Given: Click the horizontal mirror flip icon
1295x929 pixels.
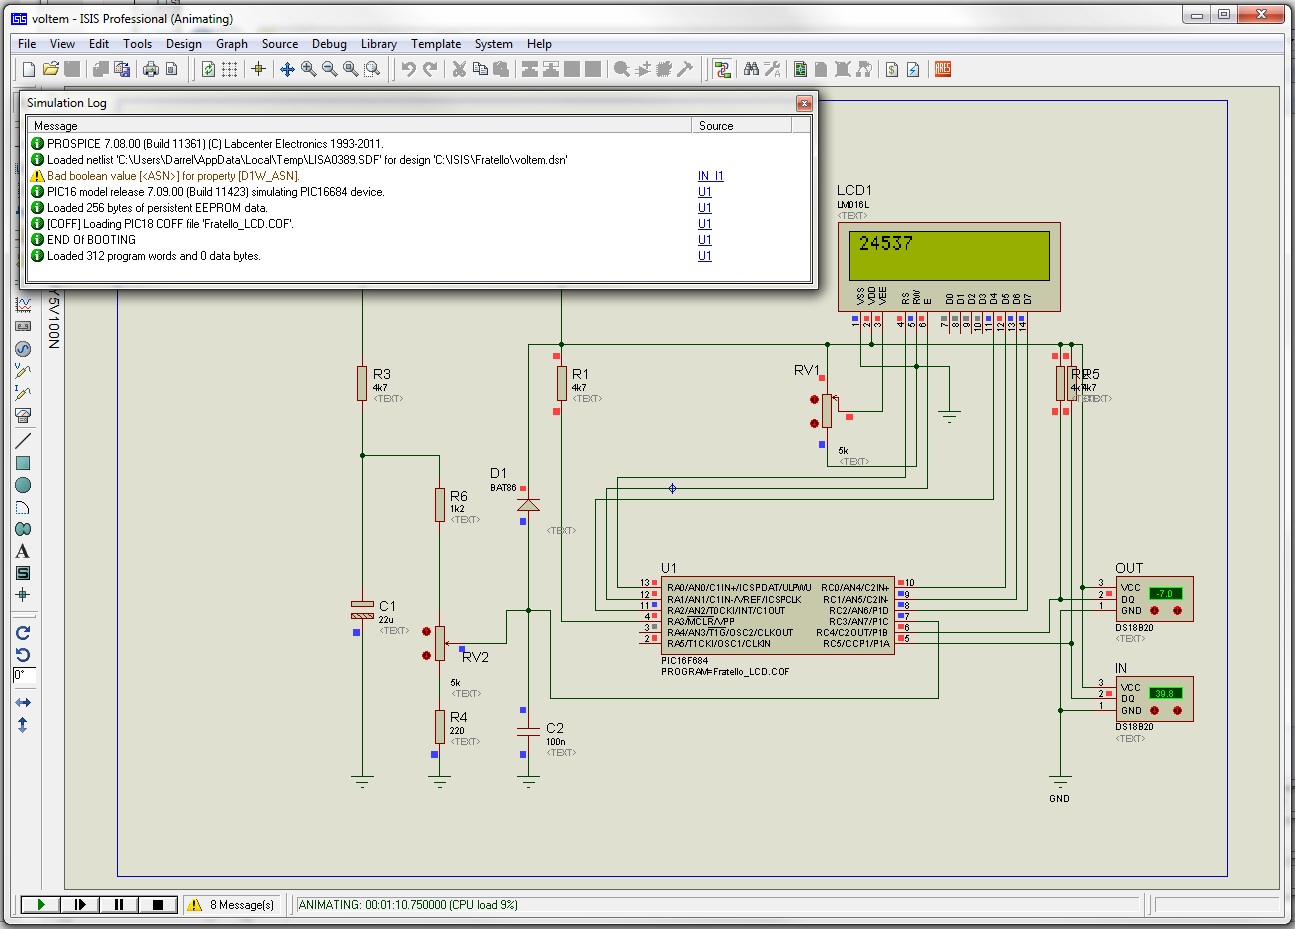Looking at the screenshot, I should click(23, 703).
